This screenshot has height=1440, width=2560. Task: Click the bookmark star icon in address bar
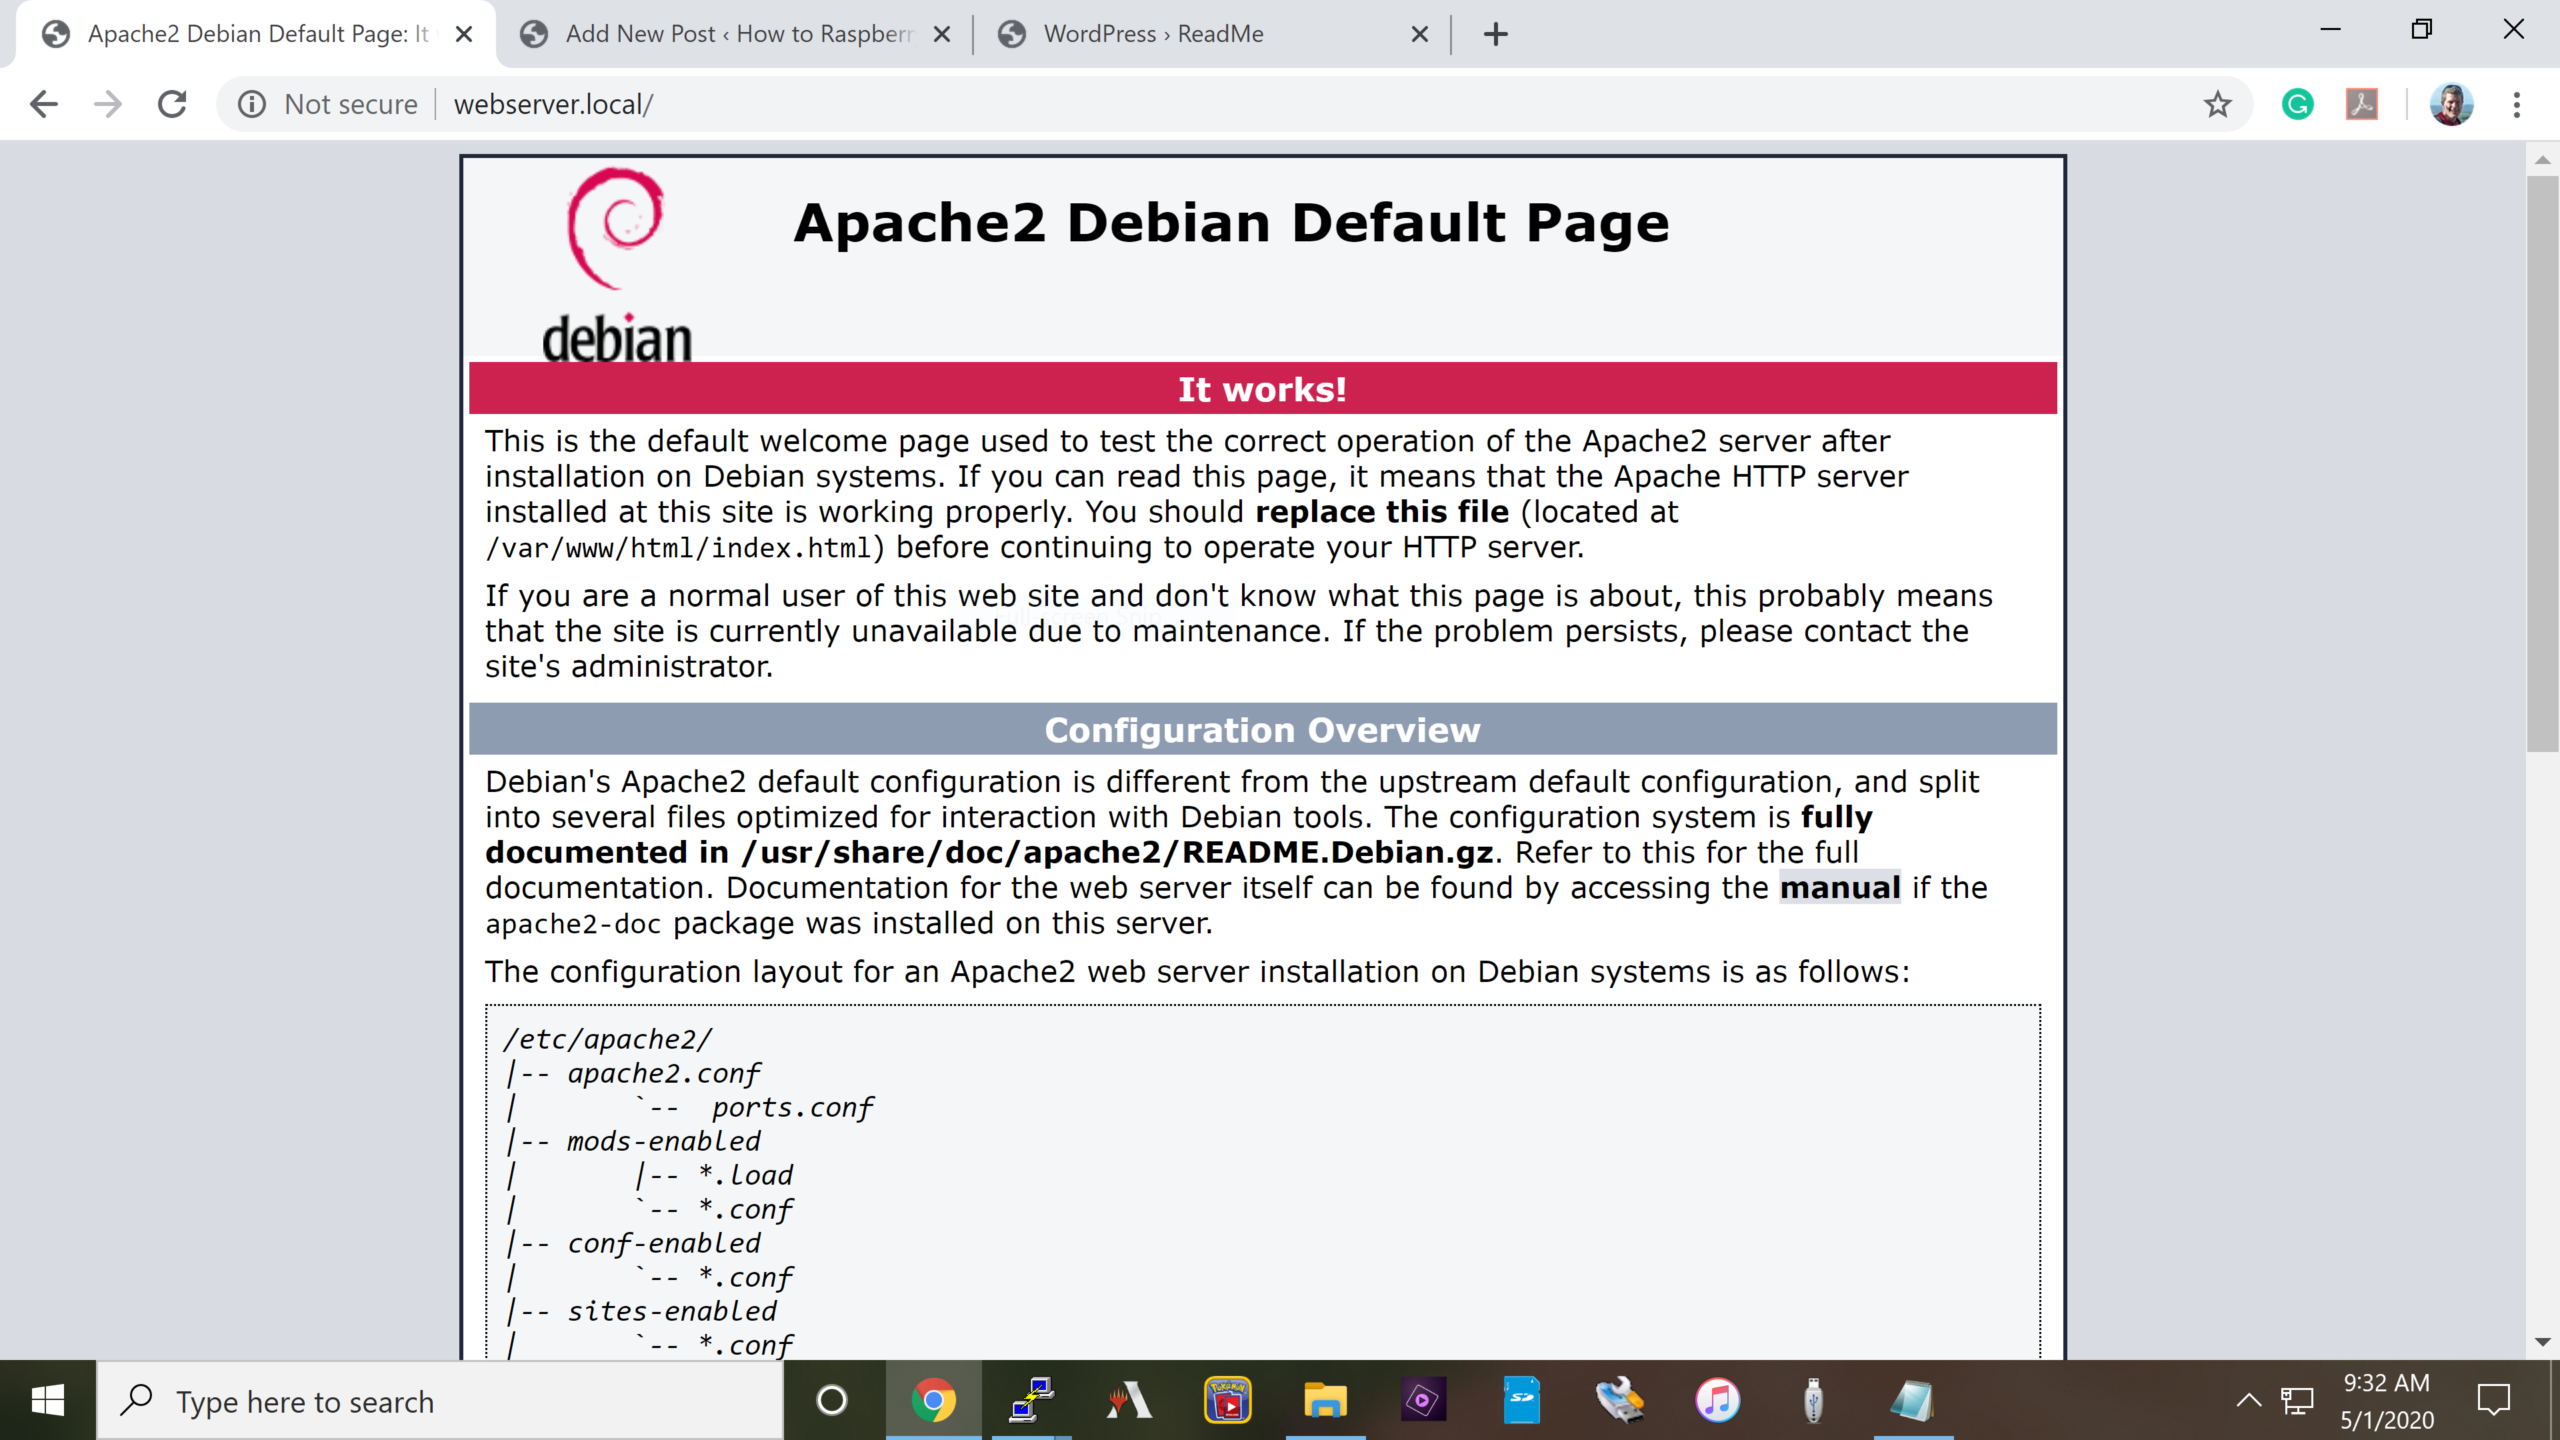(x=2219, y=104)
